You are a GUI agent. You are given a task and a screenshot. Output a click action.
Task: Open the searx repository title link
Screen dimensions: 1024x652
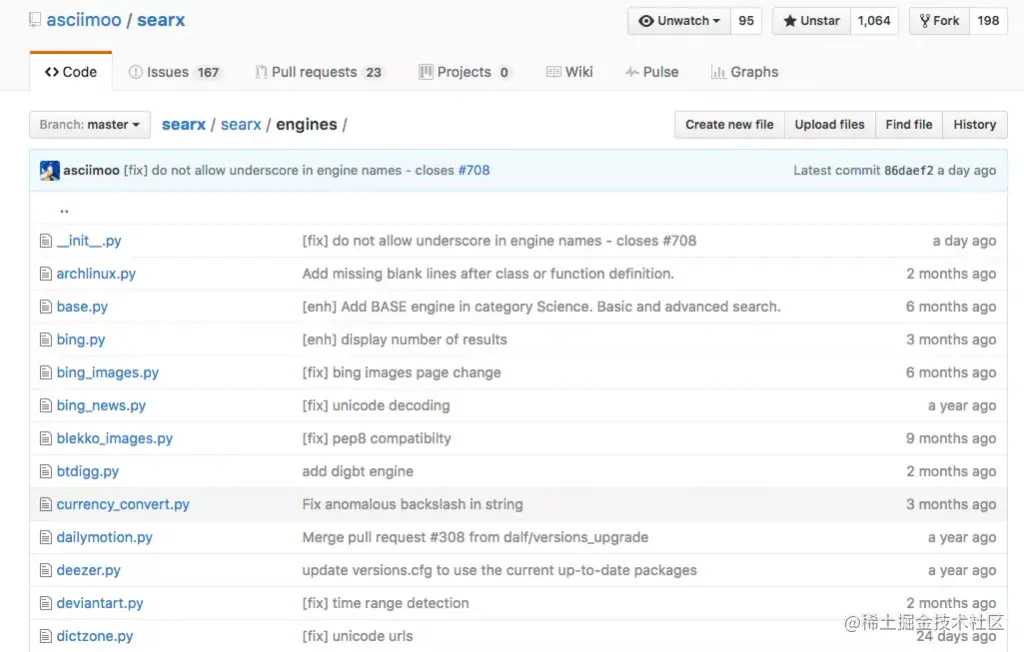tap(161, 20)
